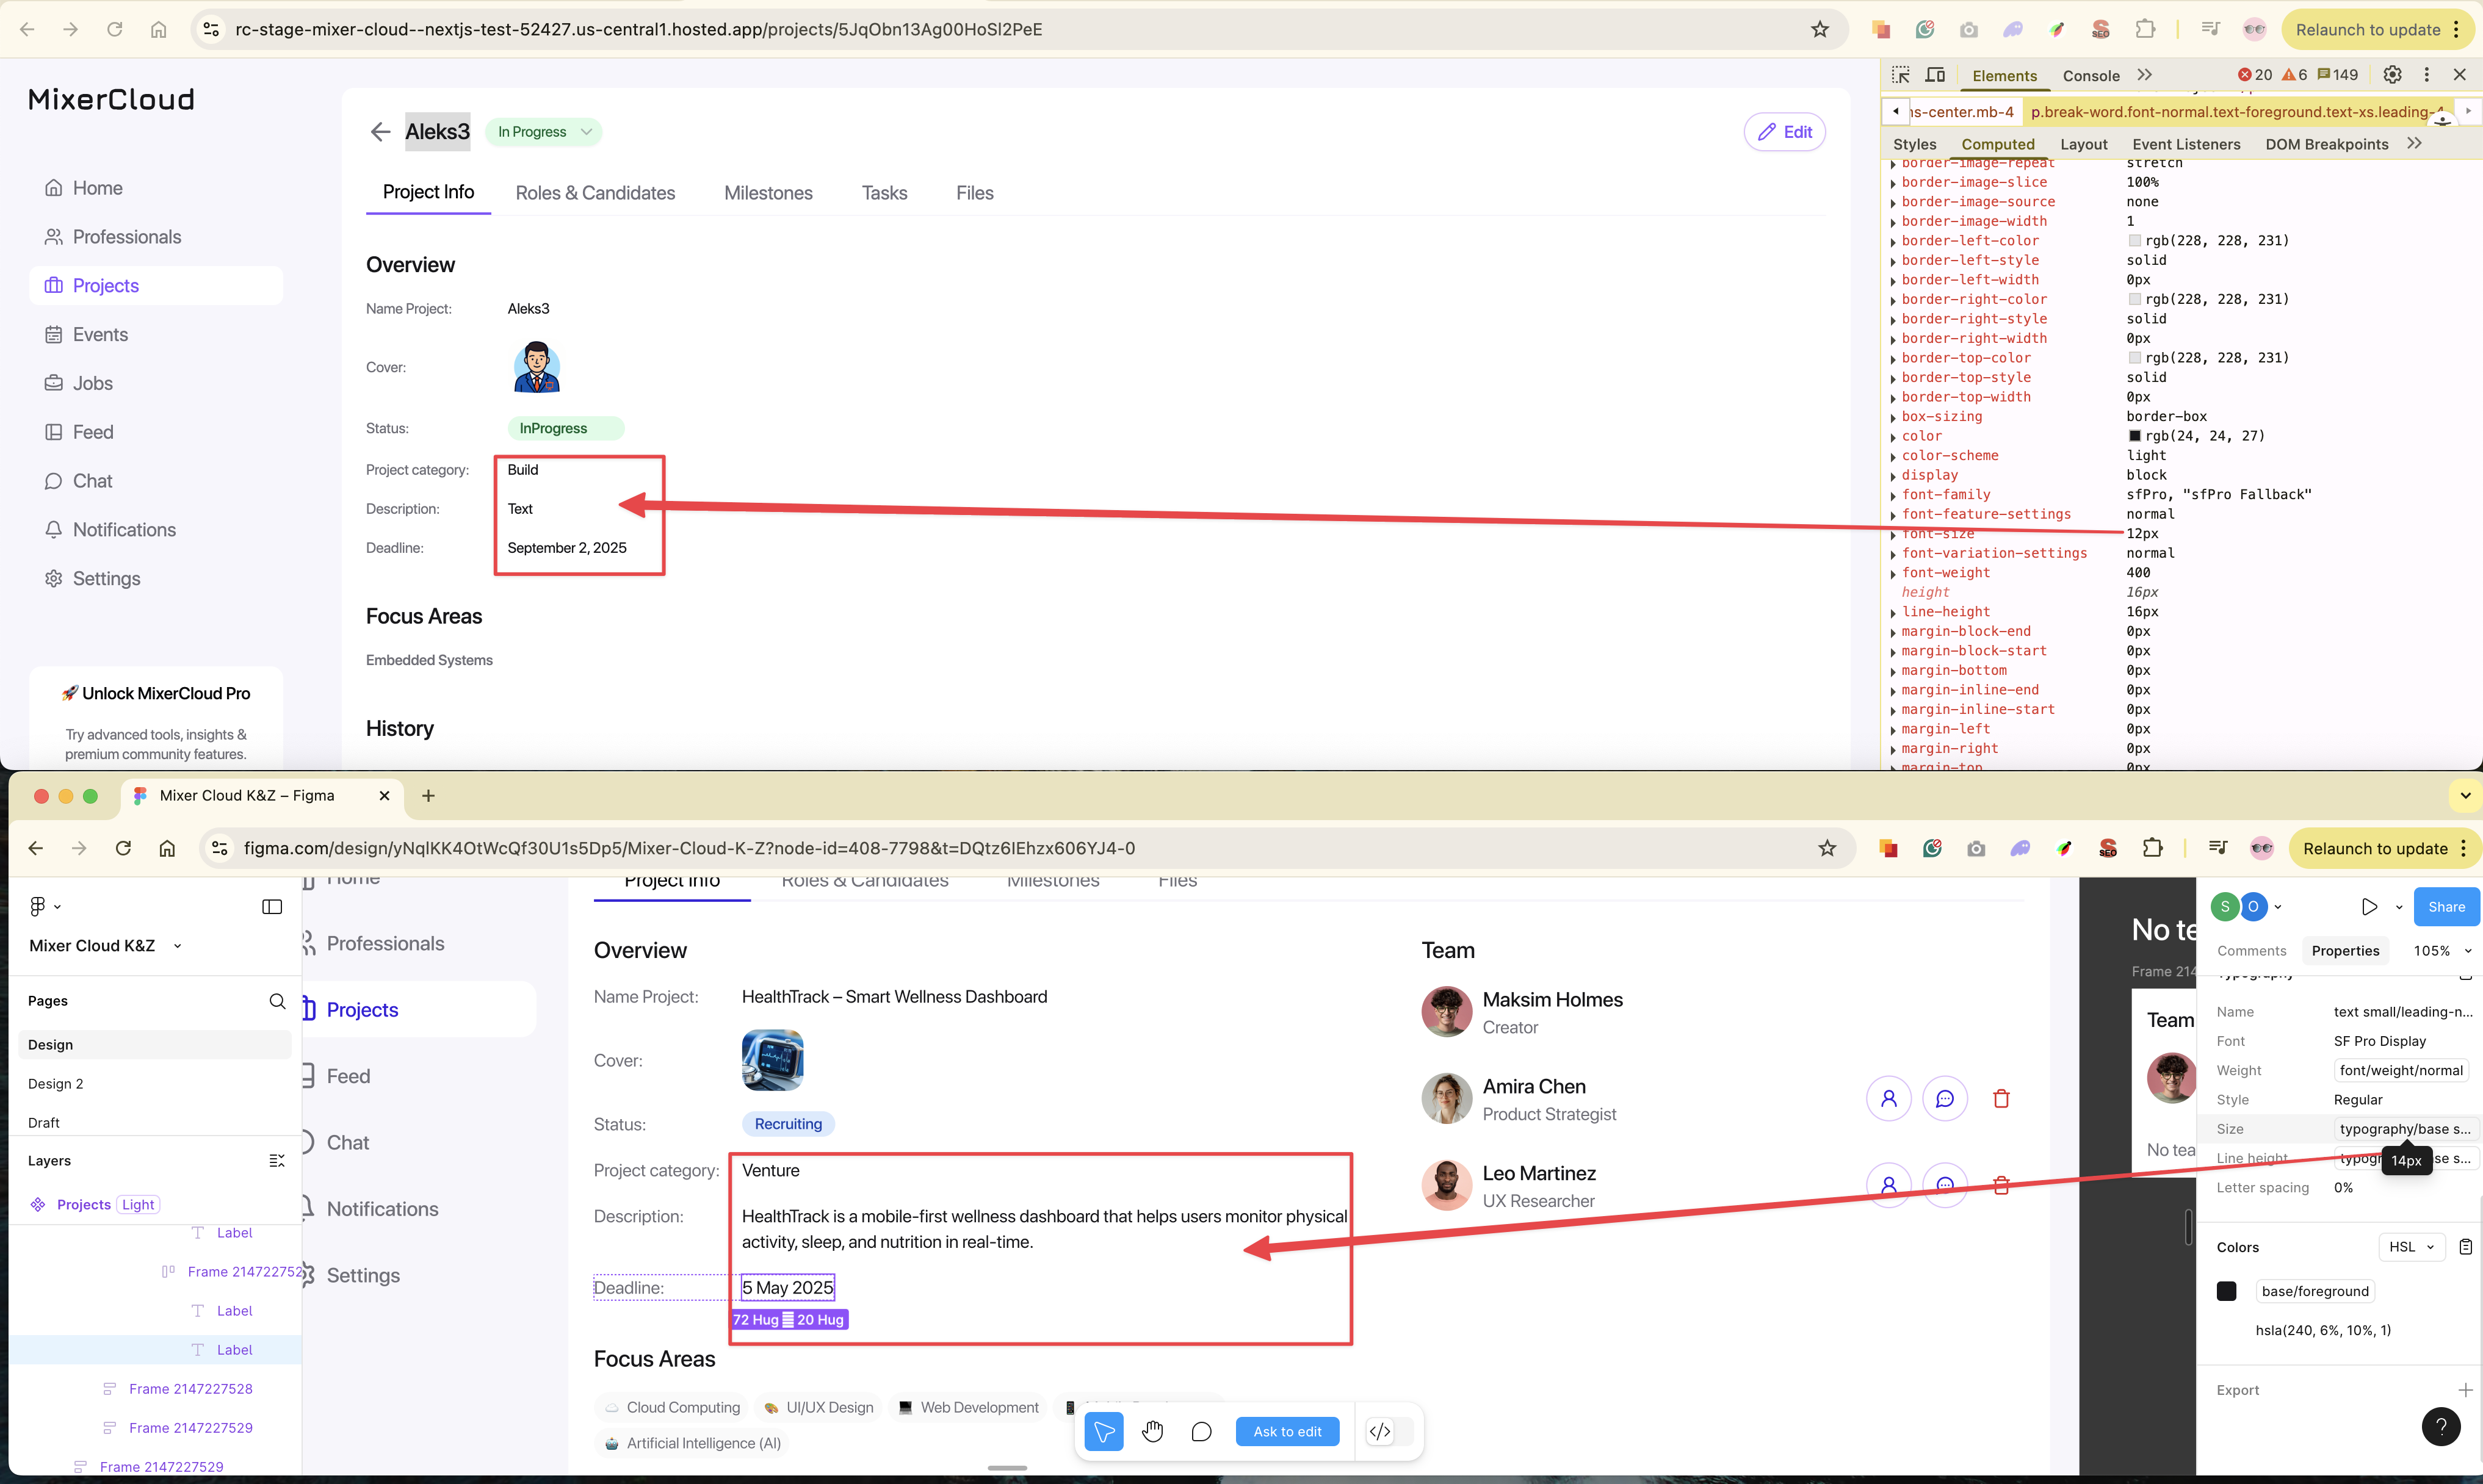Click the back arrow next to Aleks3

pyautogui.click(x=380, y=132)
